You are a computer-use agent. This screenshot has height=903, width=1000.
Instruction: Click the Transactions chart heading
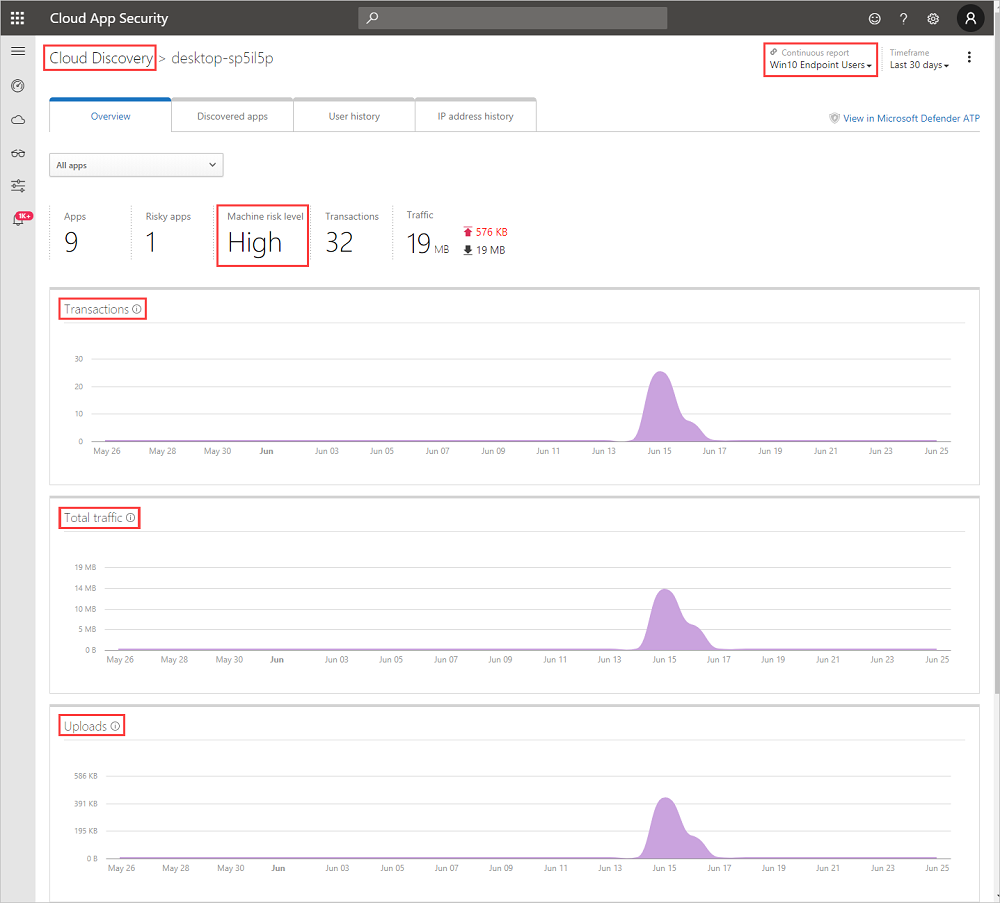96,309
